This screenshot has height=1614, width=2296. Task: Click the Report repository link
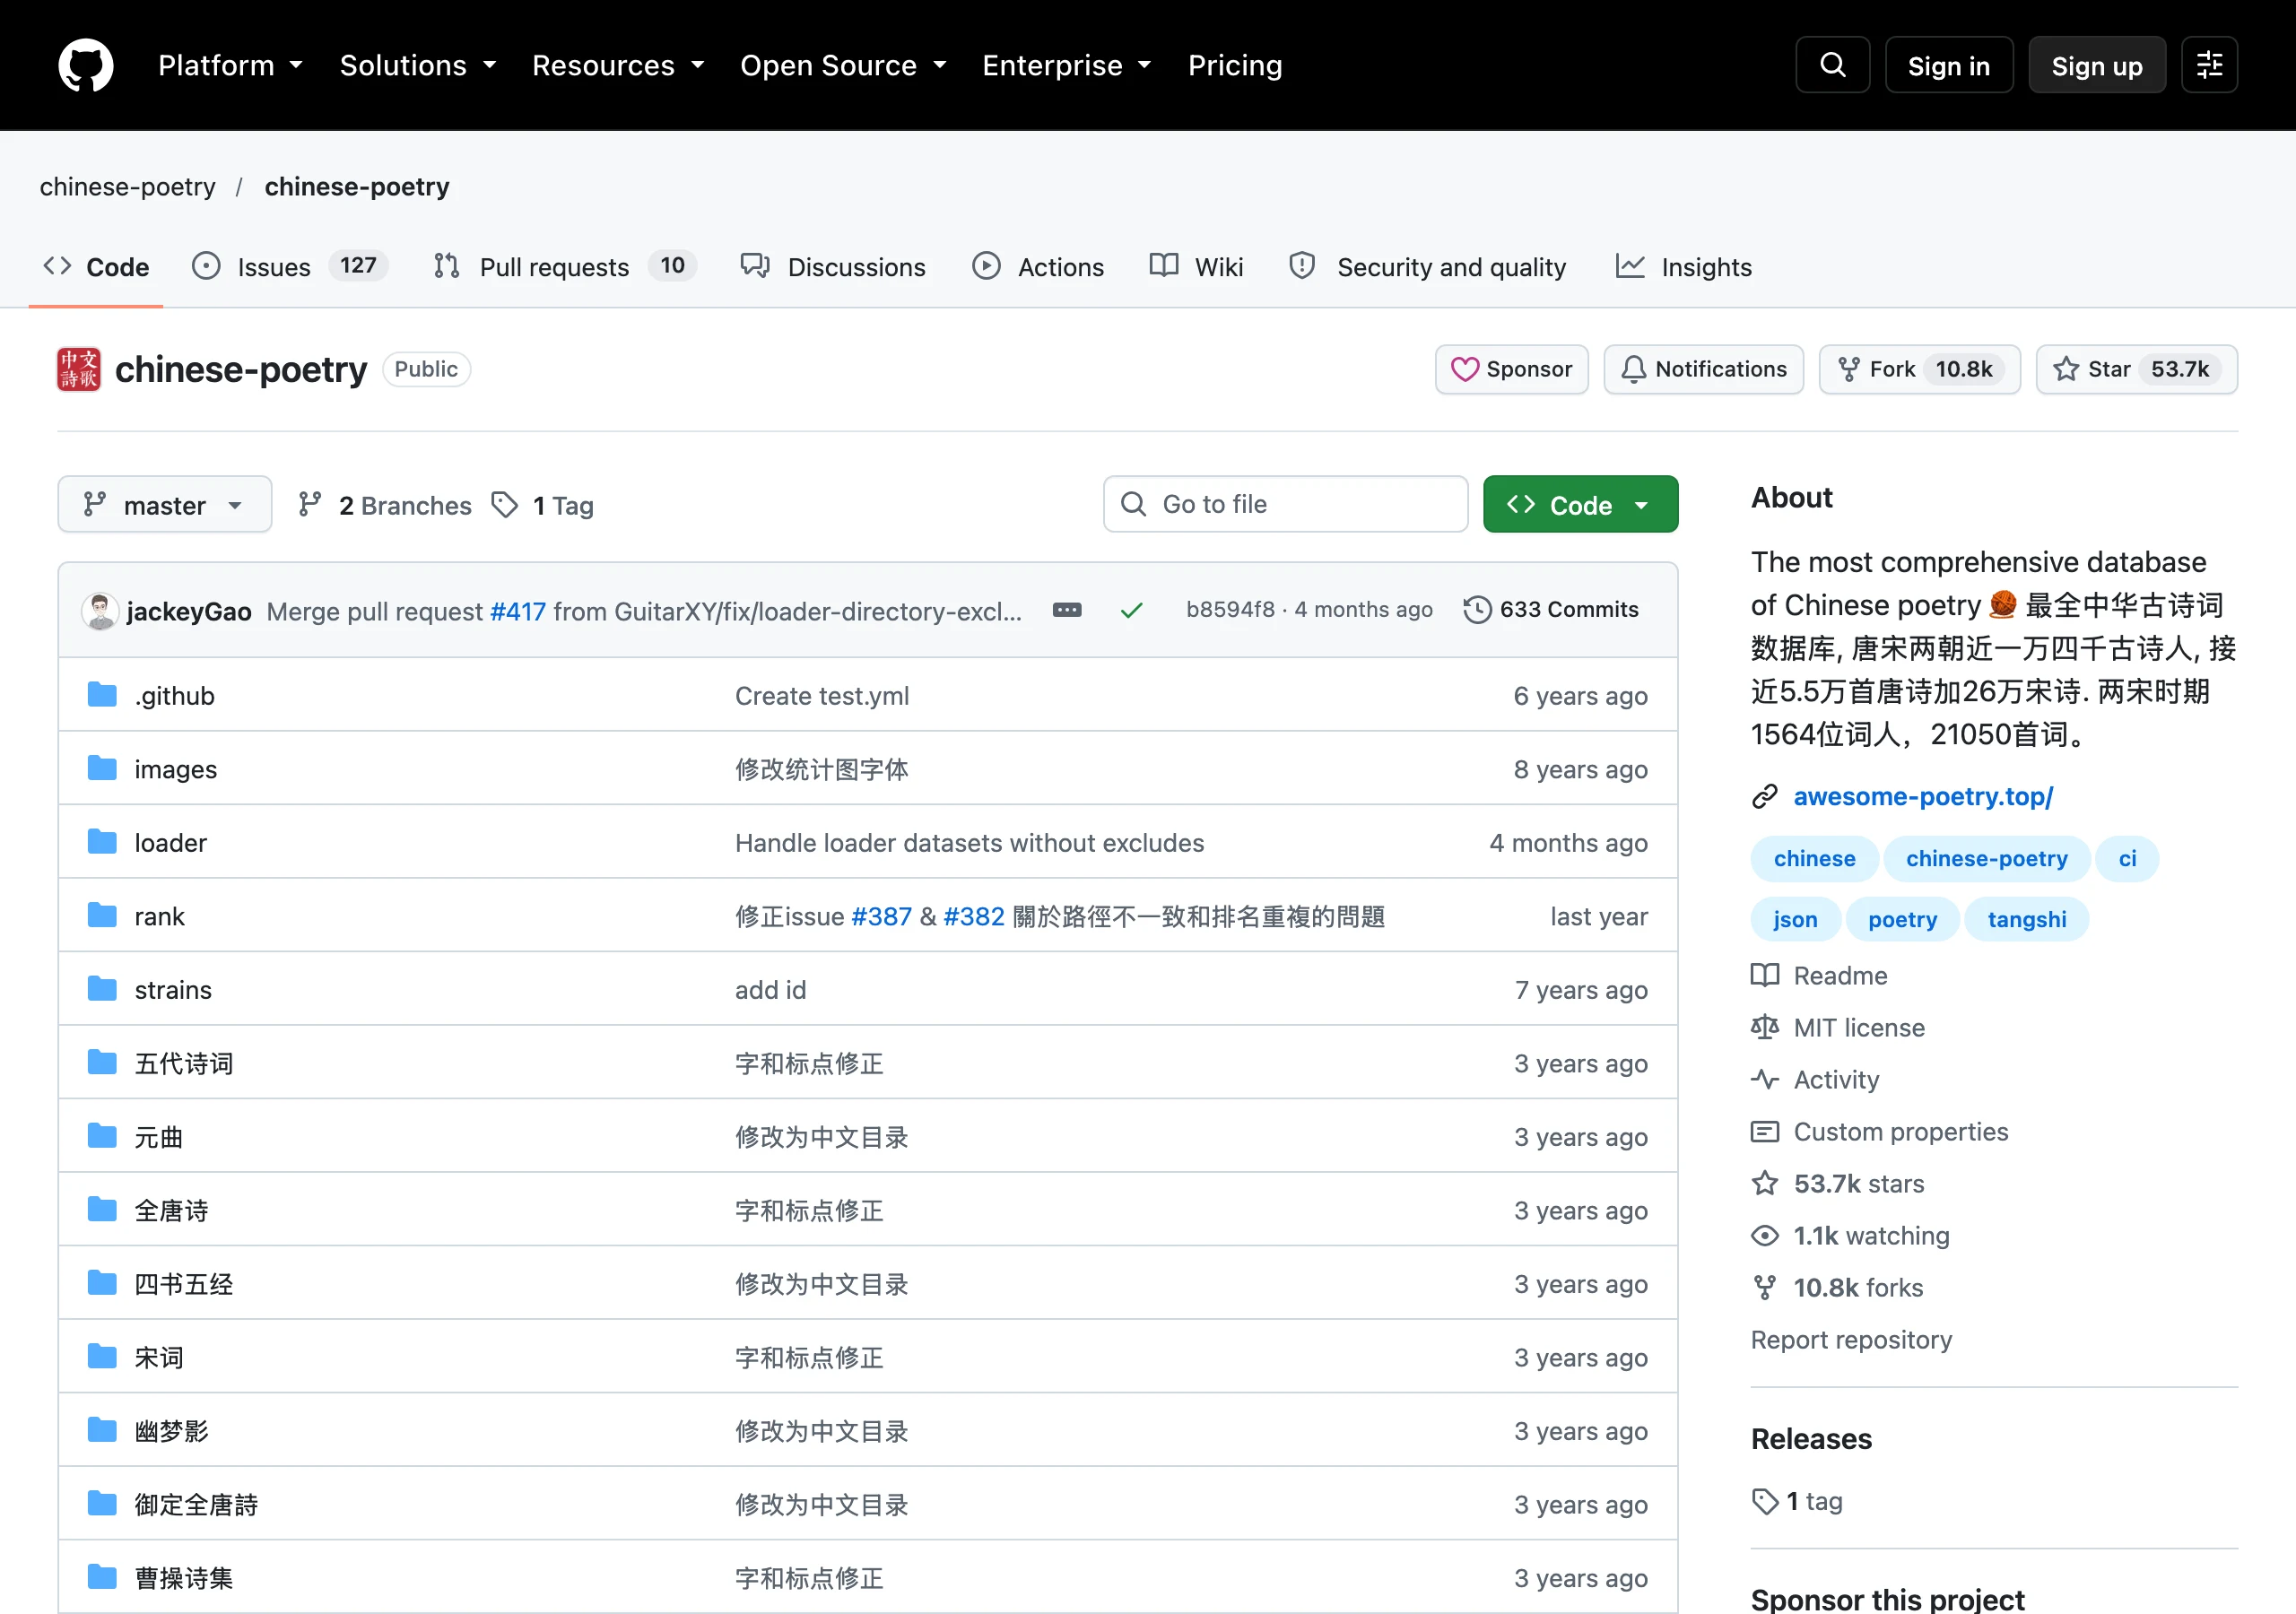[x=1851, y=1339]
